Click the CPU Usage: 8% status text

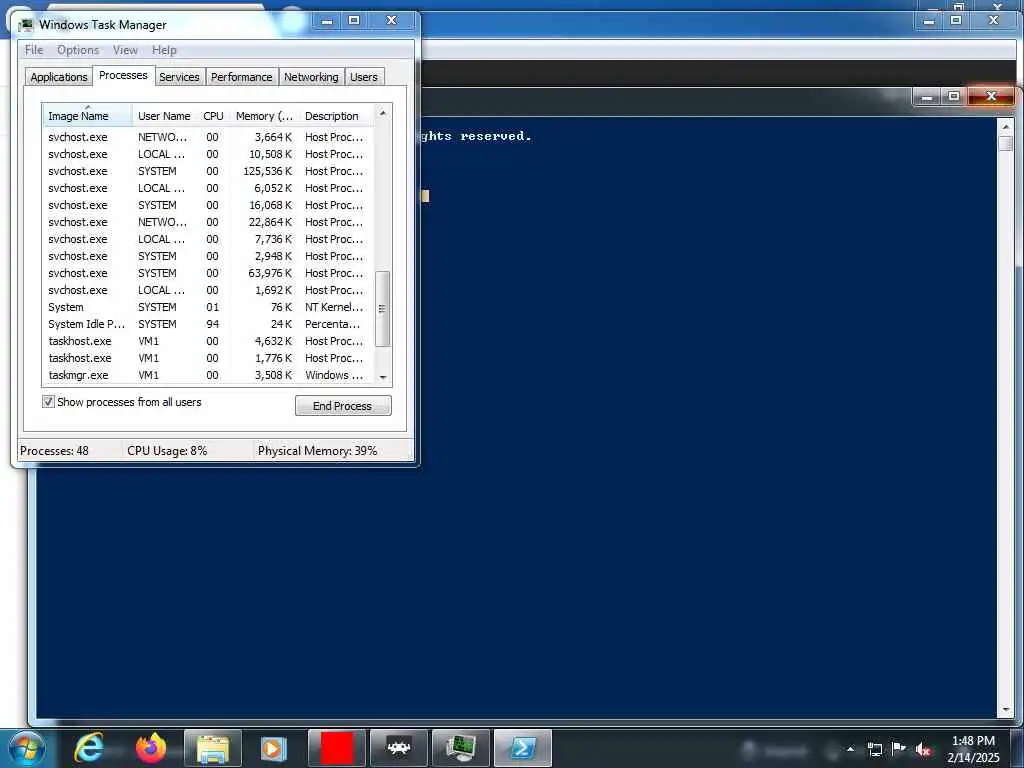point(167,451)
